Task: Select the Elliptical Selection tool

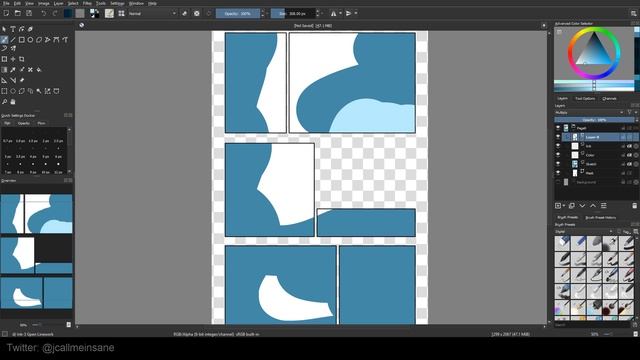Action: pos(13,91)
